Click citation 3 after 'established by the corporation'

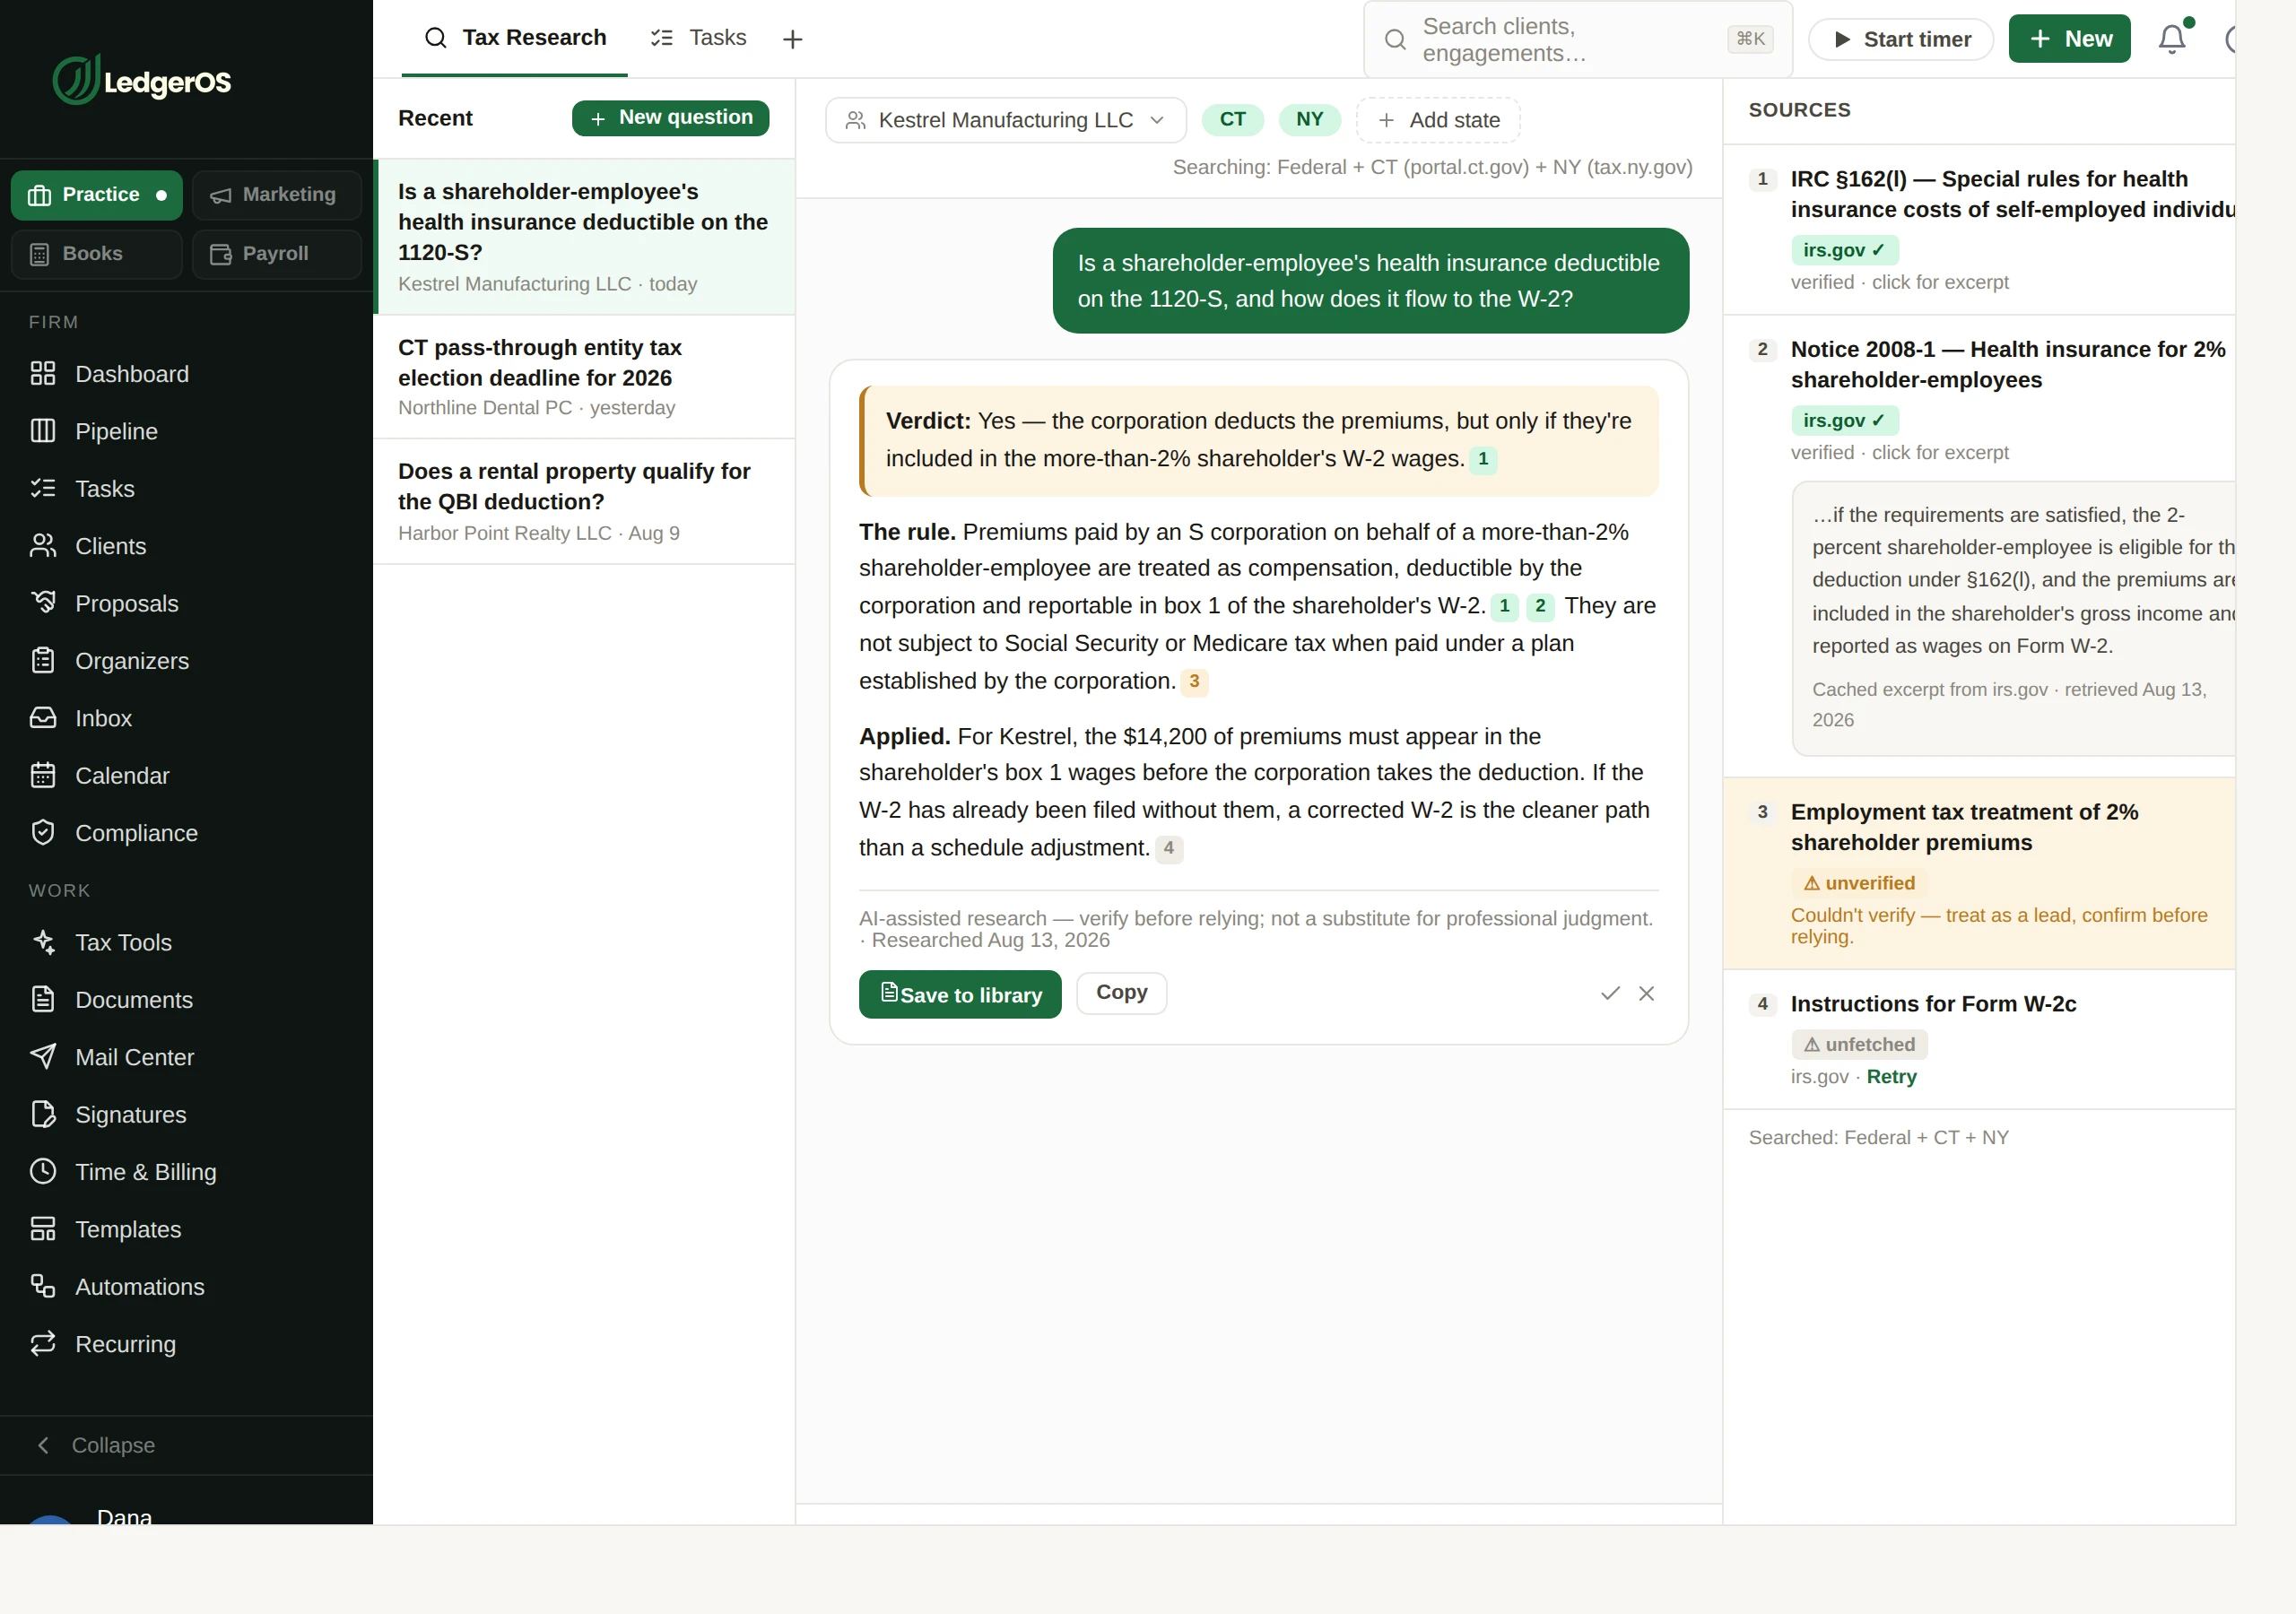[x=1194, y=681]
